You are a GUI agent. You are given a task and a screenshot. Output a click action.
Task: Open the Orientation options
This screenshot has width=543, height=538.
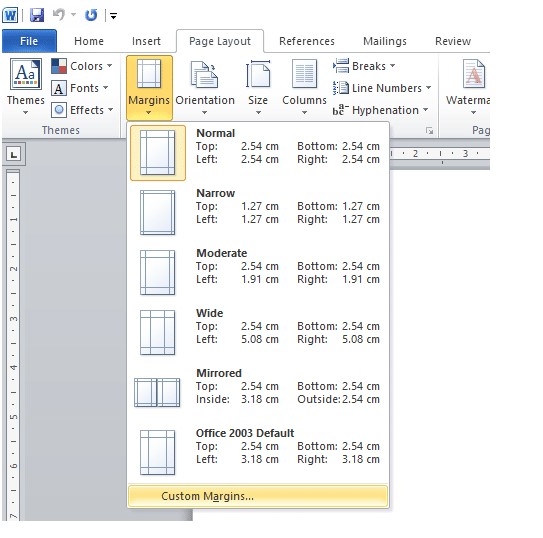pyautogui.click(x=205, y=88)
